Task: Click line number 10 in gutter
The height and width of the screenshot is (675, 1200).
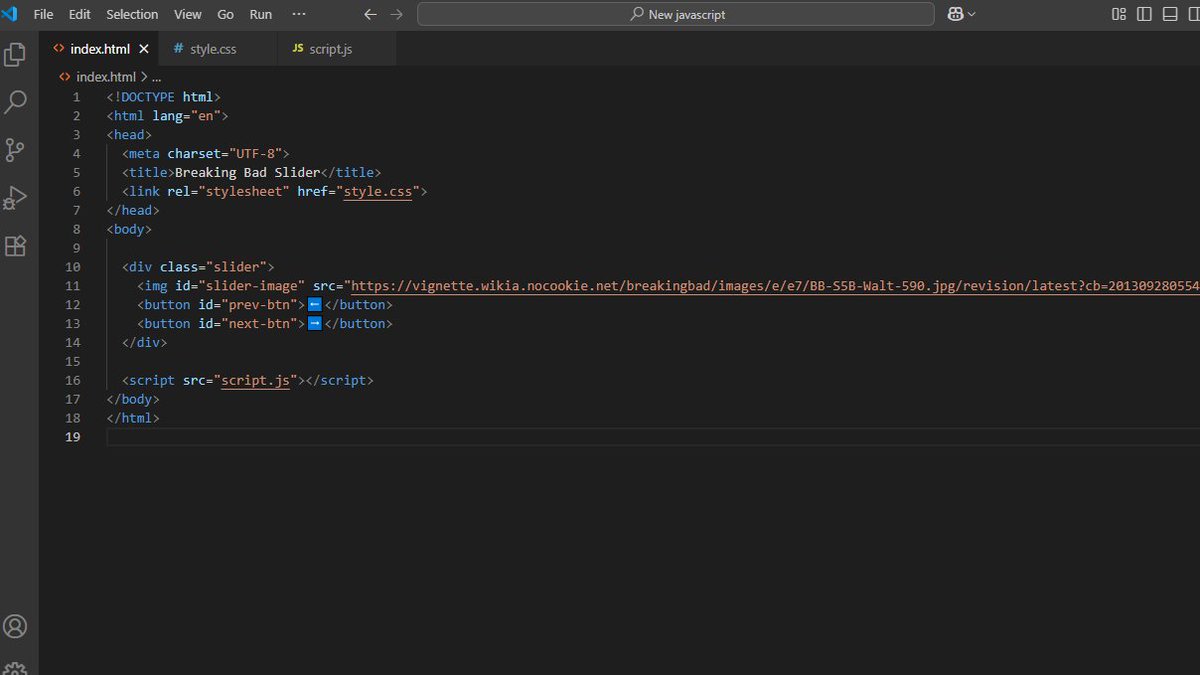Action: [73, 267]
